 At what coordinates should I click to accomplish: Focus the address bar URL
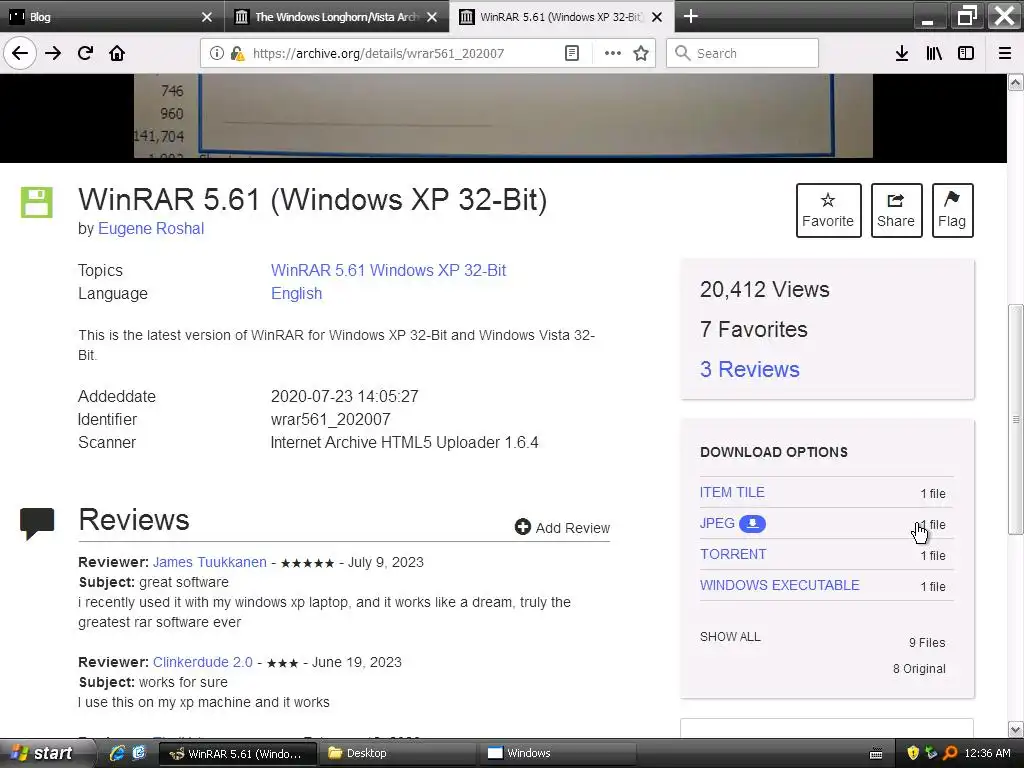(x=378, y=54)
